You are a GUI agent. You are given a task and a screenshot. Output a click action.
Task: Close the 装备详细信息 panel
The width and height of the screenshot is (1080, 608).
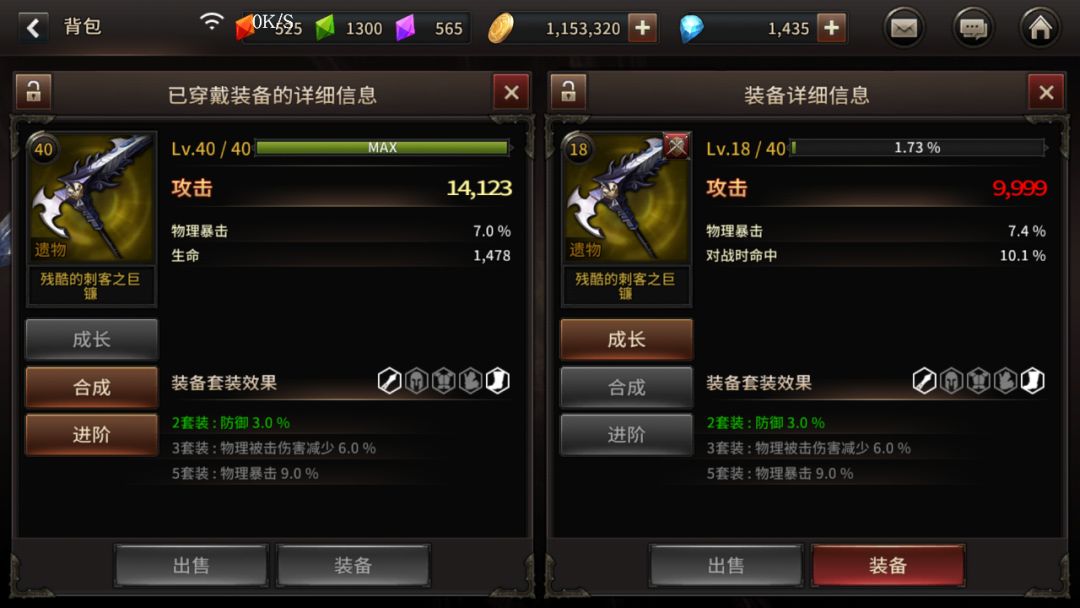click(x=1046, y=92)
